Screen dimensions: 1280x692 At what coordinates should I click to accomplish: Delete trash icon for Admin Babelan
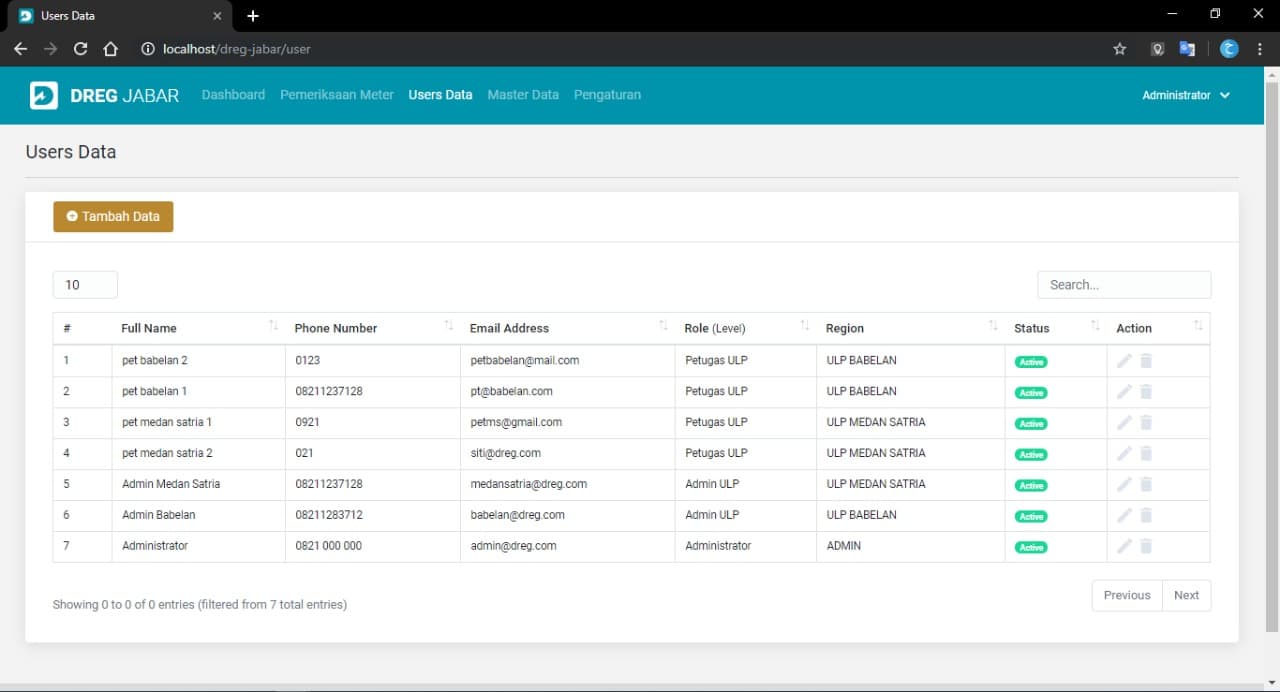click(1146, 516)
